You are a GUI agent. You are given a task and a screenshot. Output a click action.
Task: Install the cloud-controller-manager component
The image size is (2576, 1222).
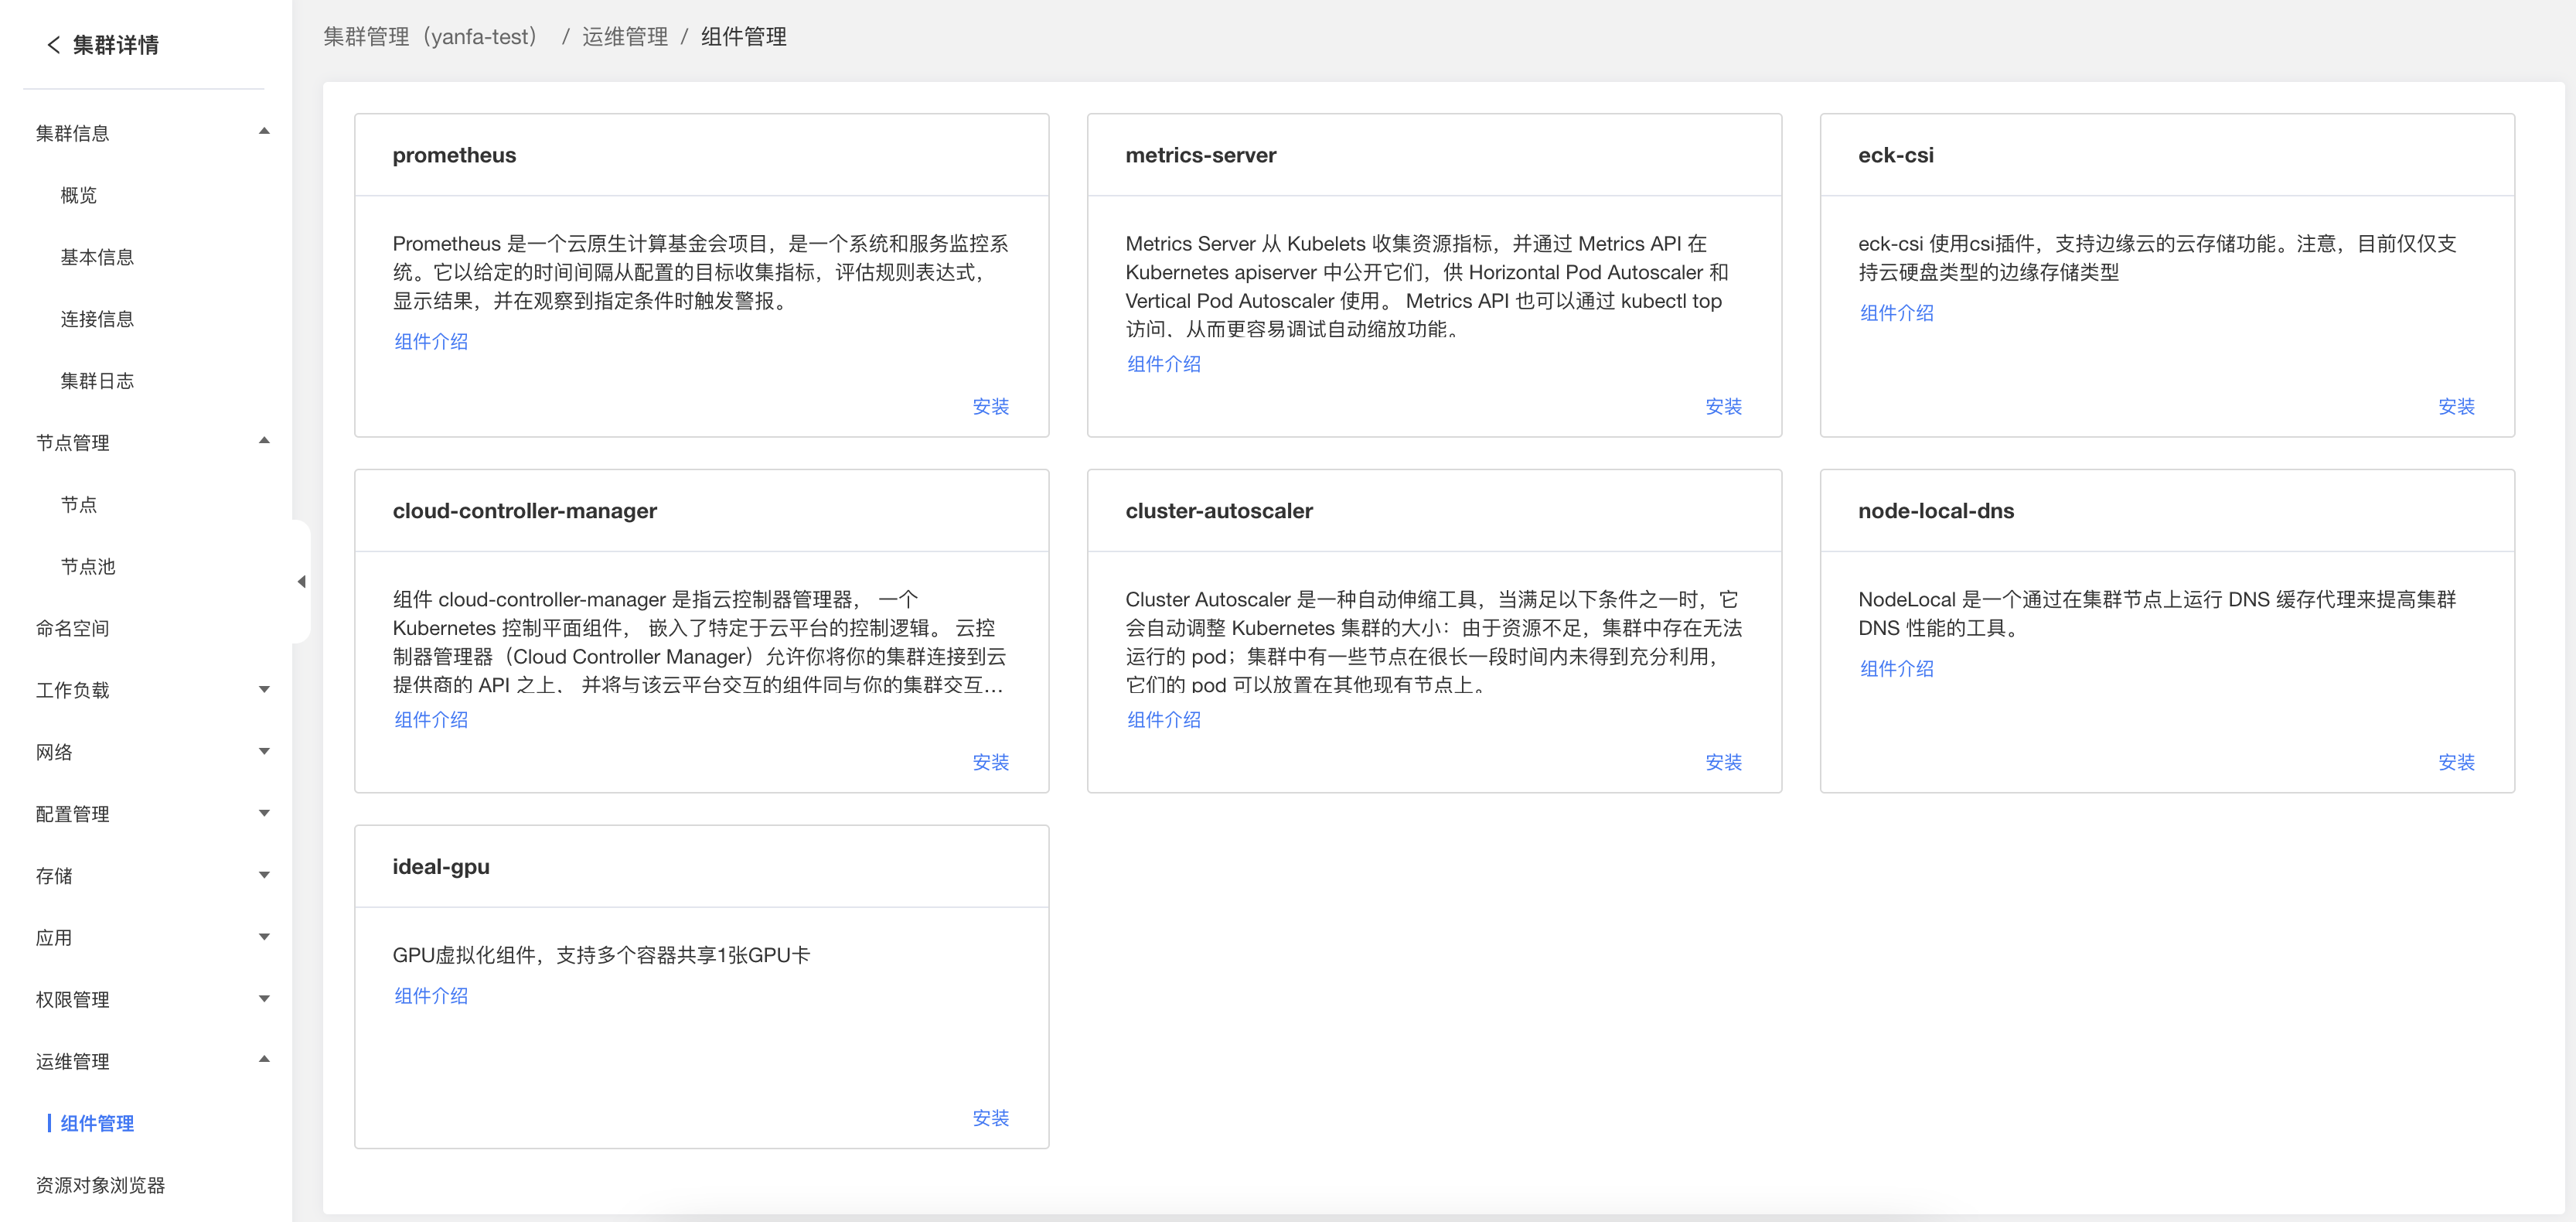991,762
